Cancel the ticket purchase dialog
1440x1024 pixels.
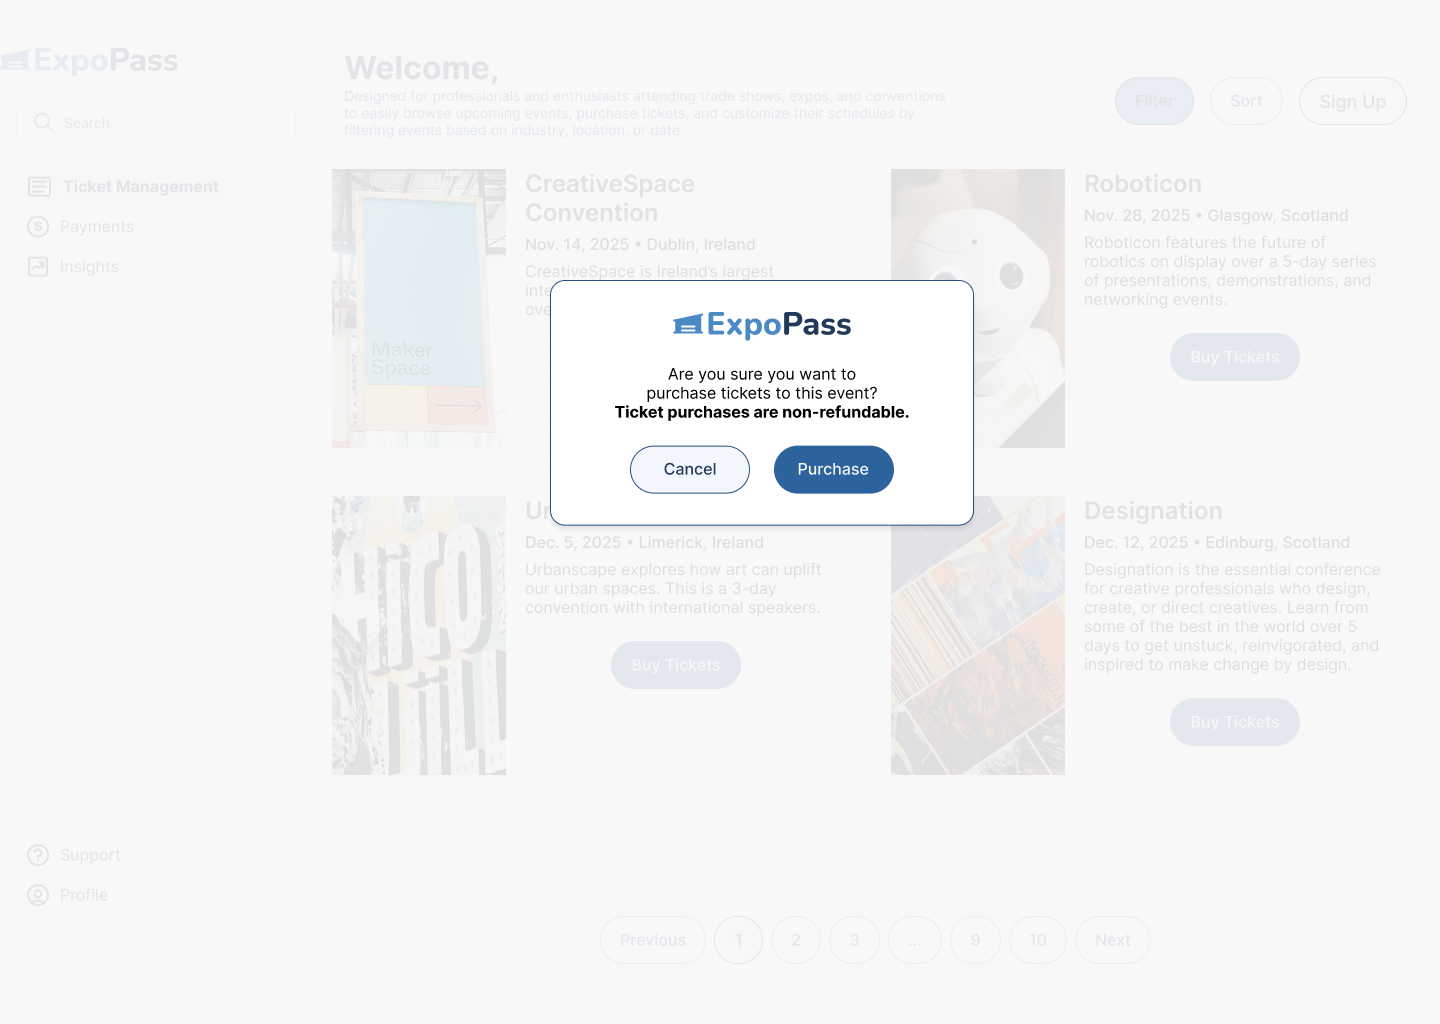click(x=690, y=469)
